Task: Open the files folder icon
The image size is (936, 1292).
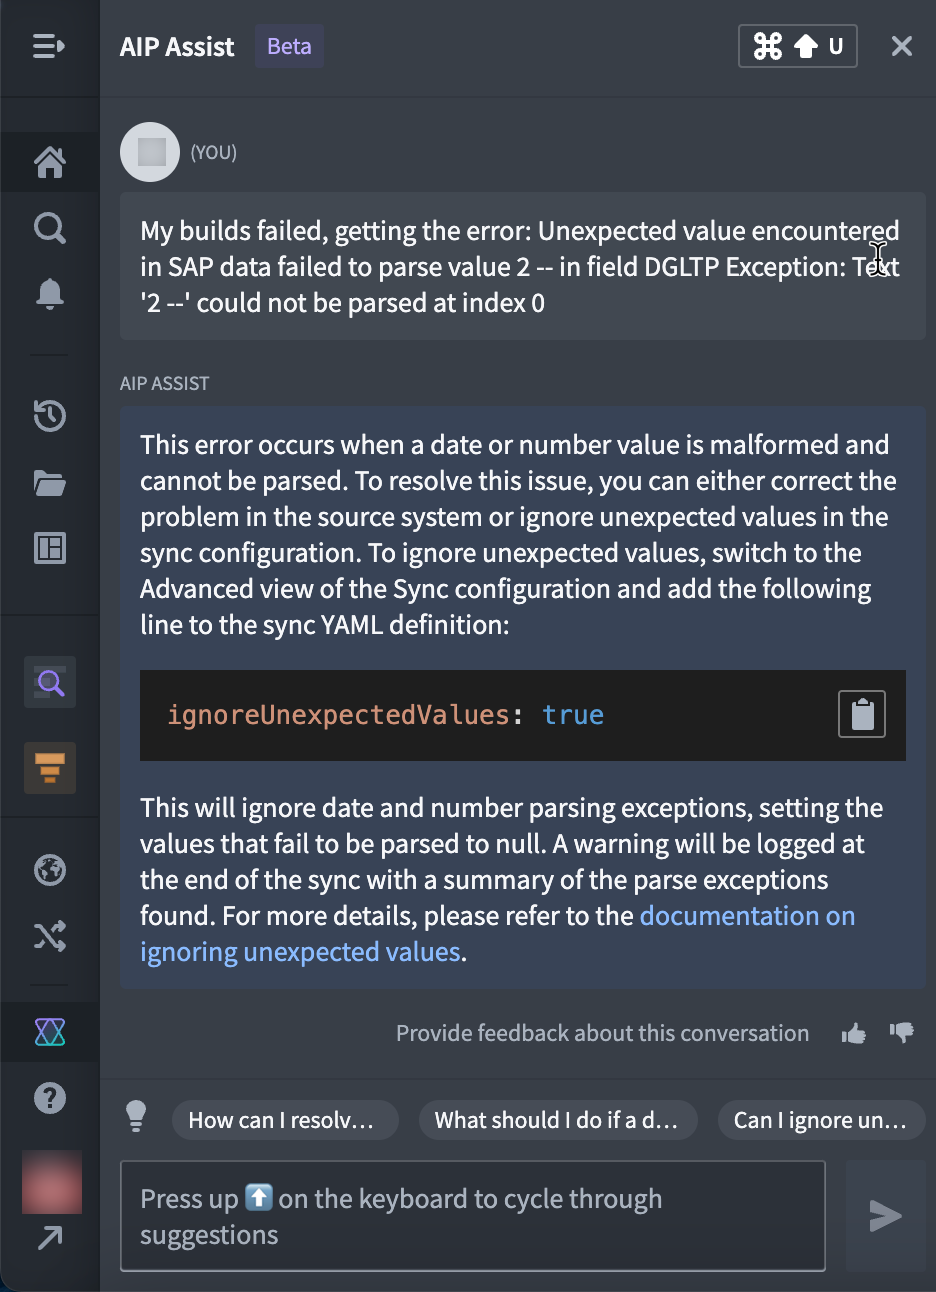Action: click(x=49, y=483)
